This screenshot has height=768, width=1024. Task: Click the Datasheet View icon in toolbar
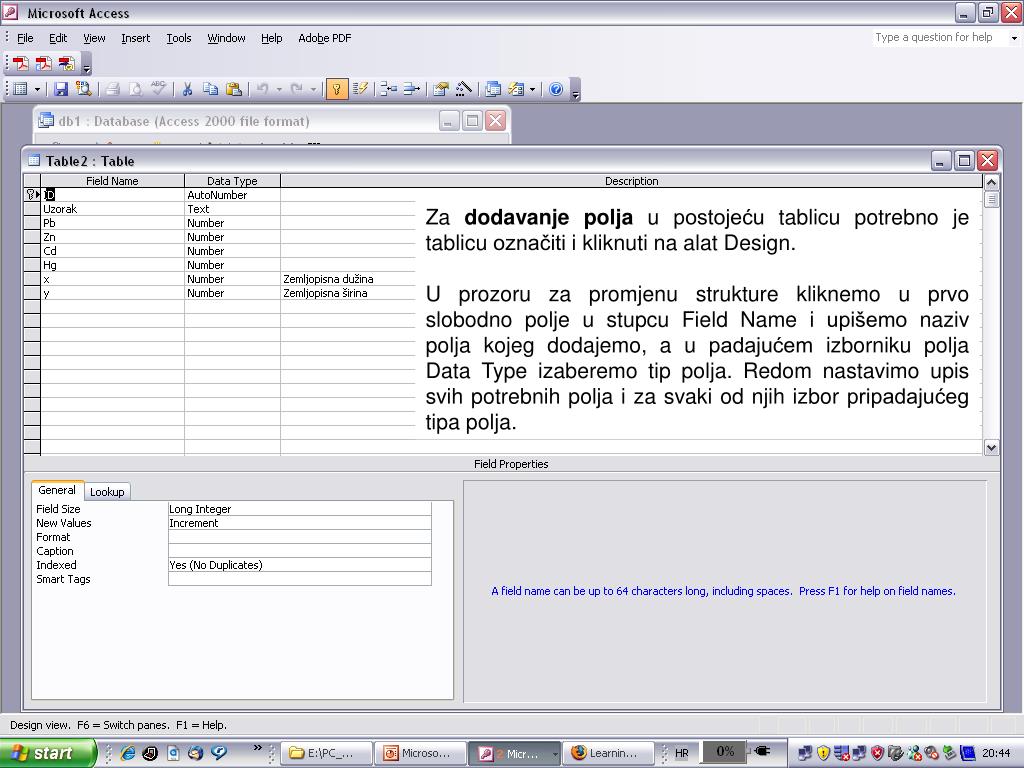21,89
